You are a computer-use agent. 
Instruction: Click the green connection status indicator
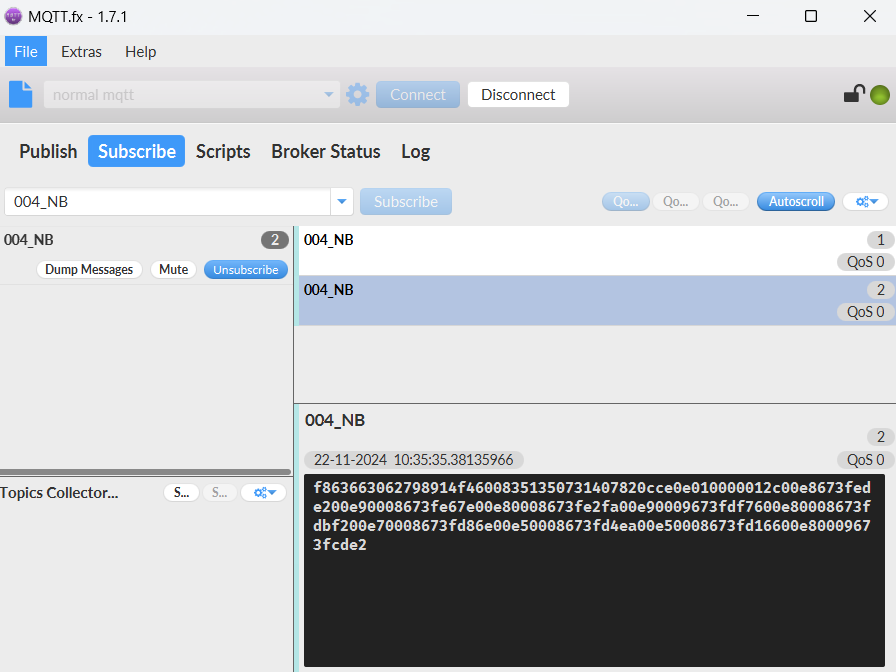(x=880, y=95)
